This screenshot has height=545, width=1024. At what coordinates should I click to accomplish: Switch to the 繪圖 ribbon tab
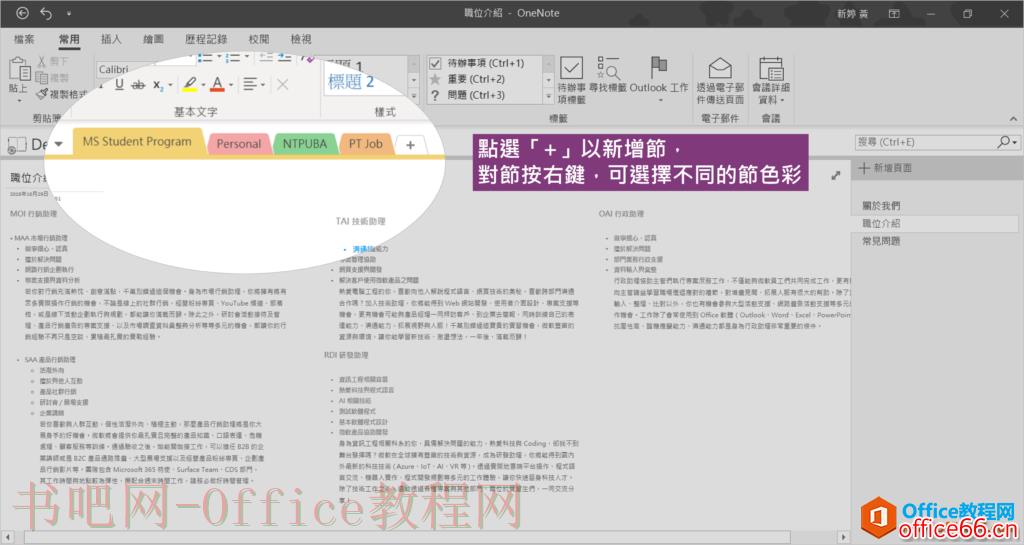click(153, 39)
